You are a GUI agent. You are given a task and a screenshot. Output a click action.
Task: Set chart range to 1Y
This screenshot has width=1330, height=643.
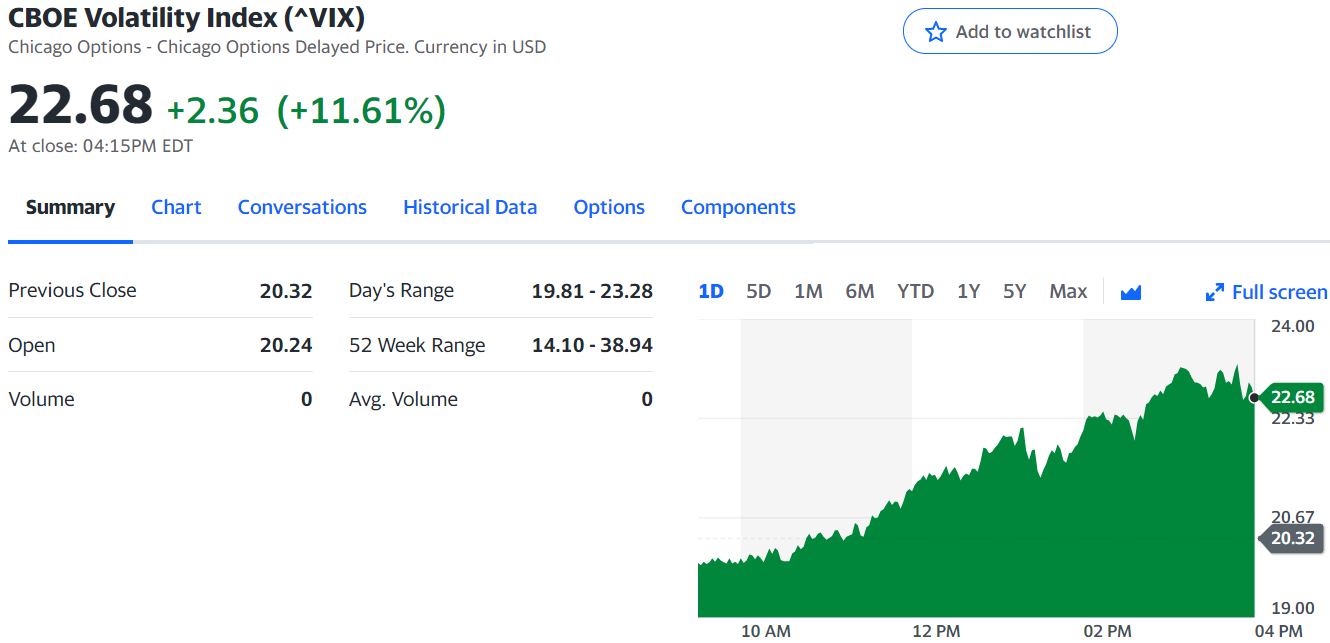(x=968, y=292)
